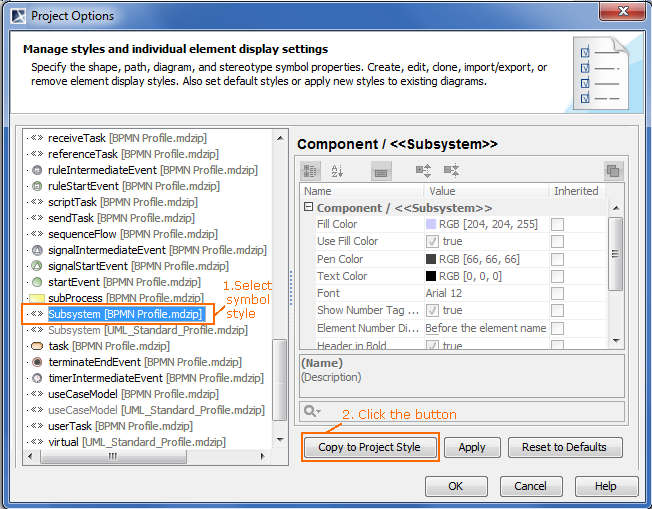Click the OK button
The width and height of the screenshot is (652, 509).
(456, 486)
